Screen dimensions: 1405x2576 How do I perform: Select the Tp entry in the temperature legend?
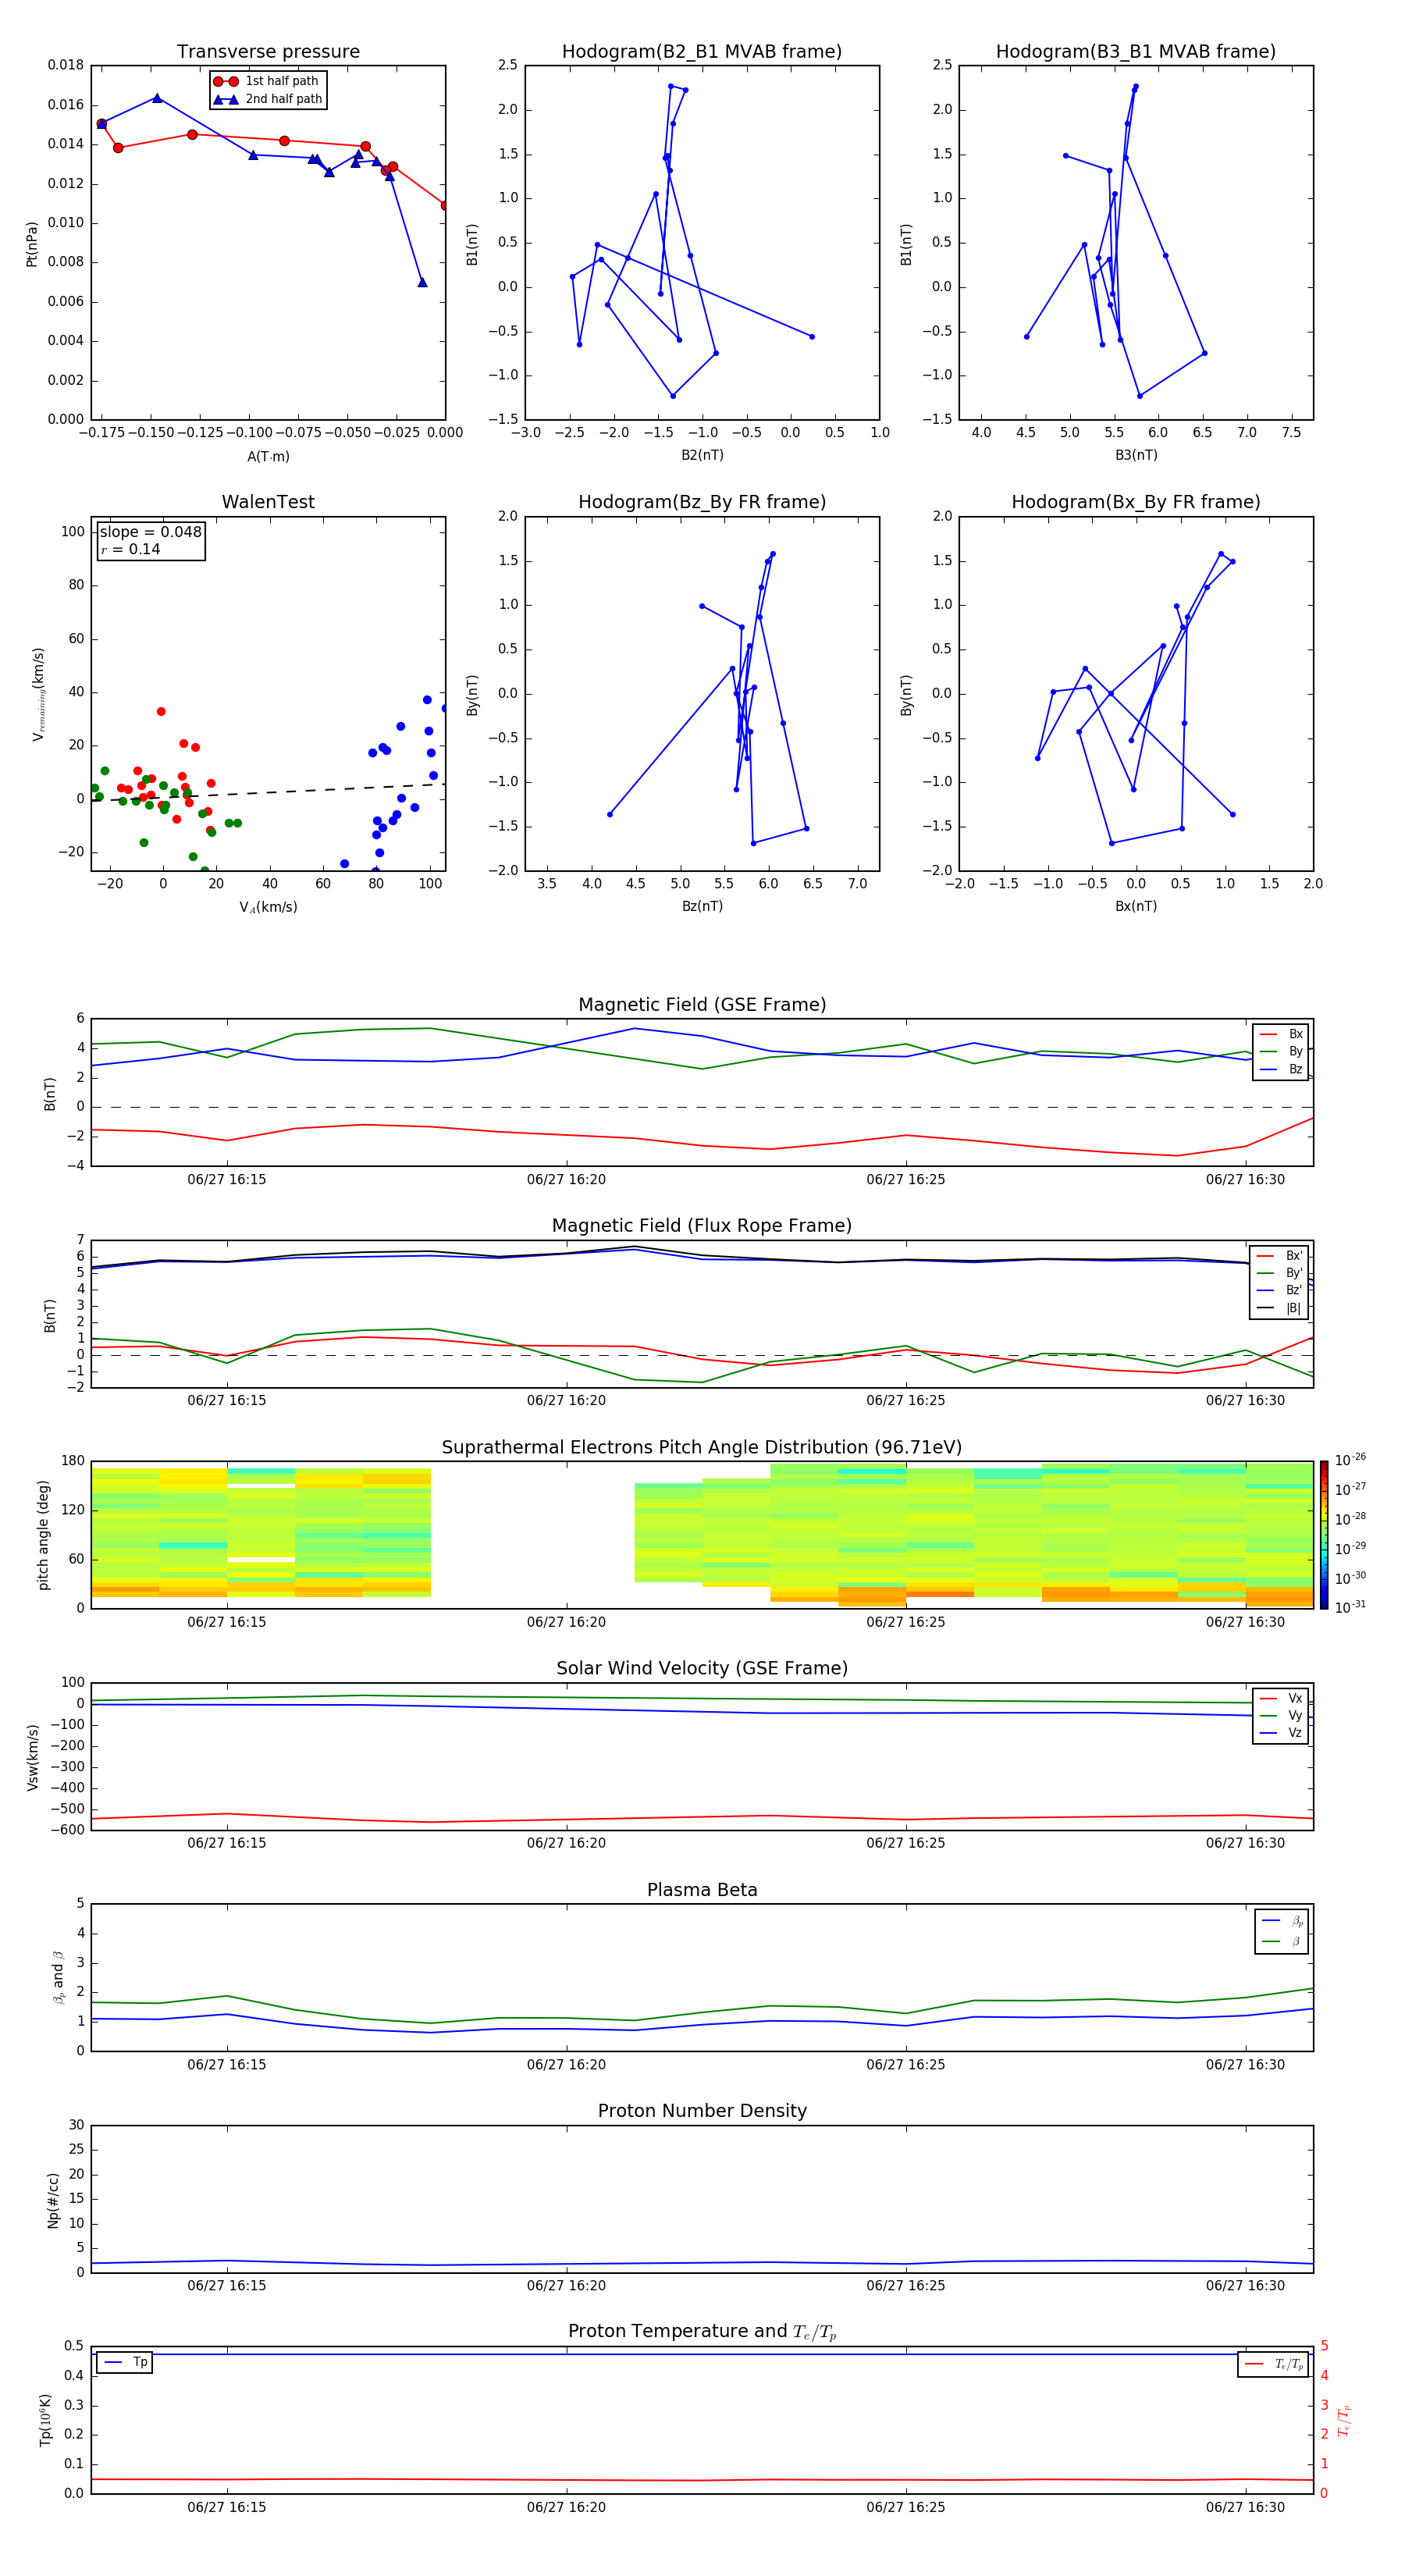tap(124, 2362)
